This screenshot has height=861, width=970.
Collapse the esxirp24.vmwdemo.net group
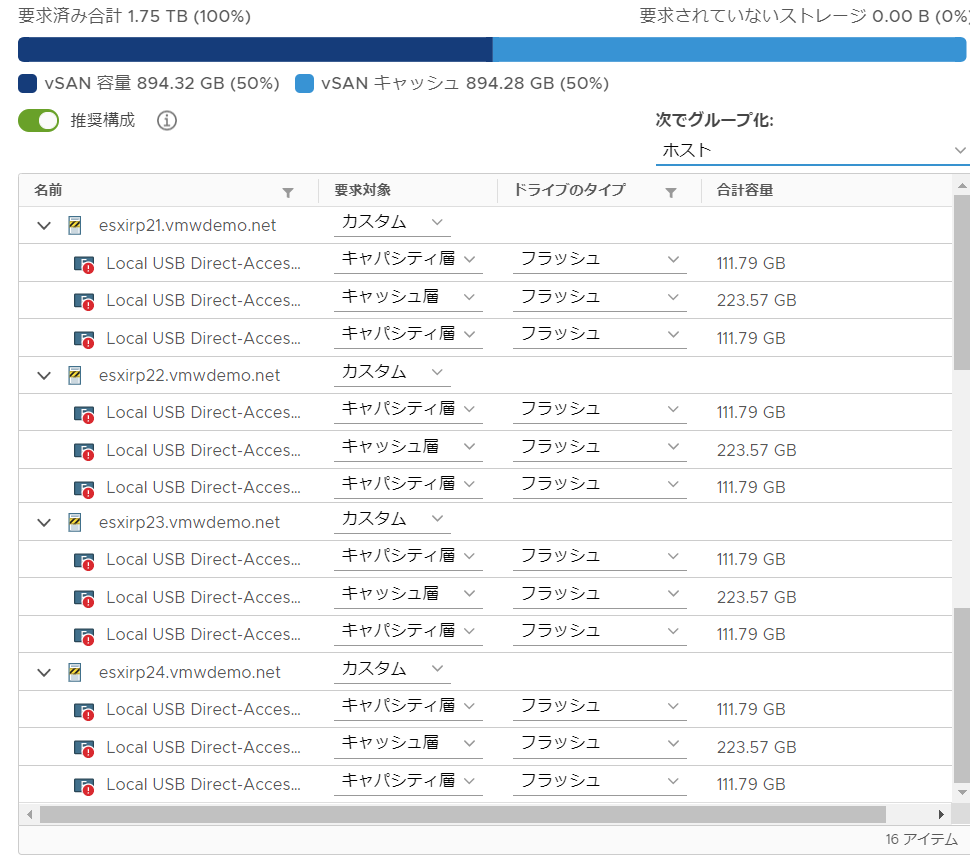click(x=43, y=672)
